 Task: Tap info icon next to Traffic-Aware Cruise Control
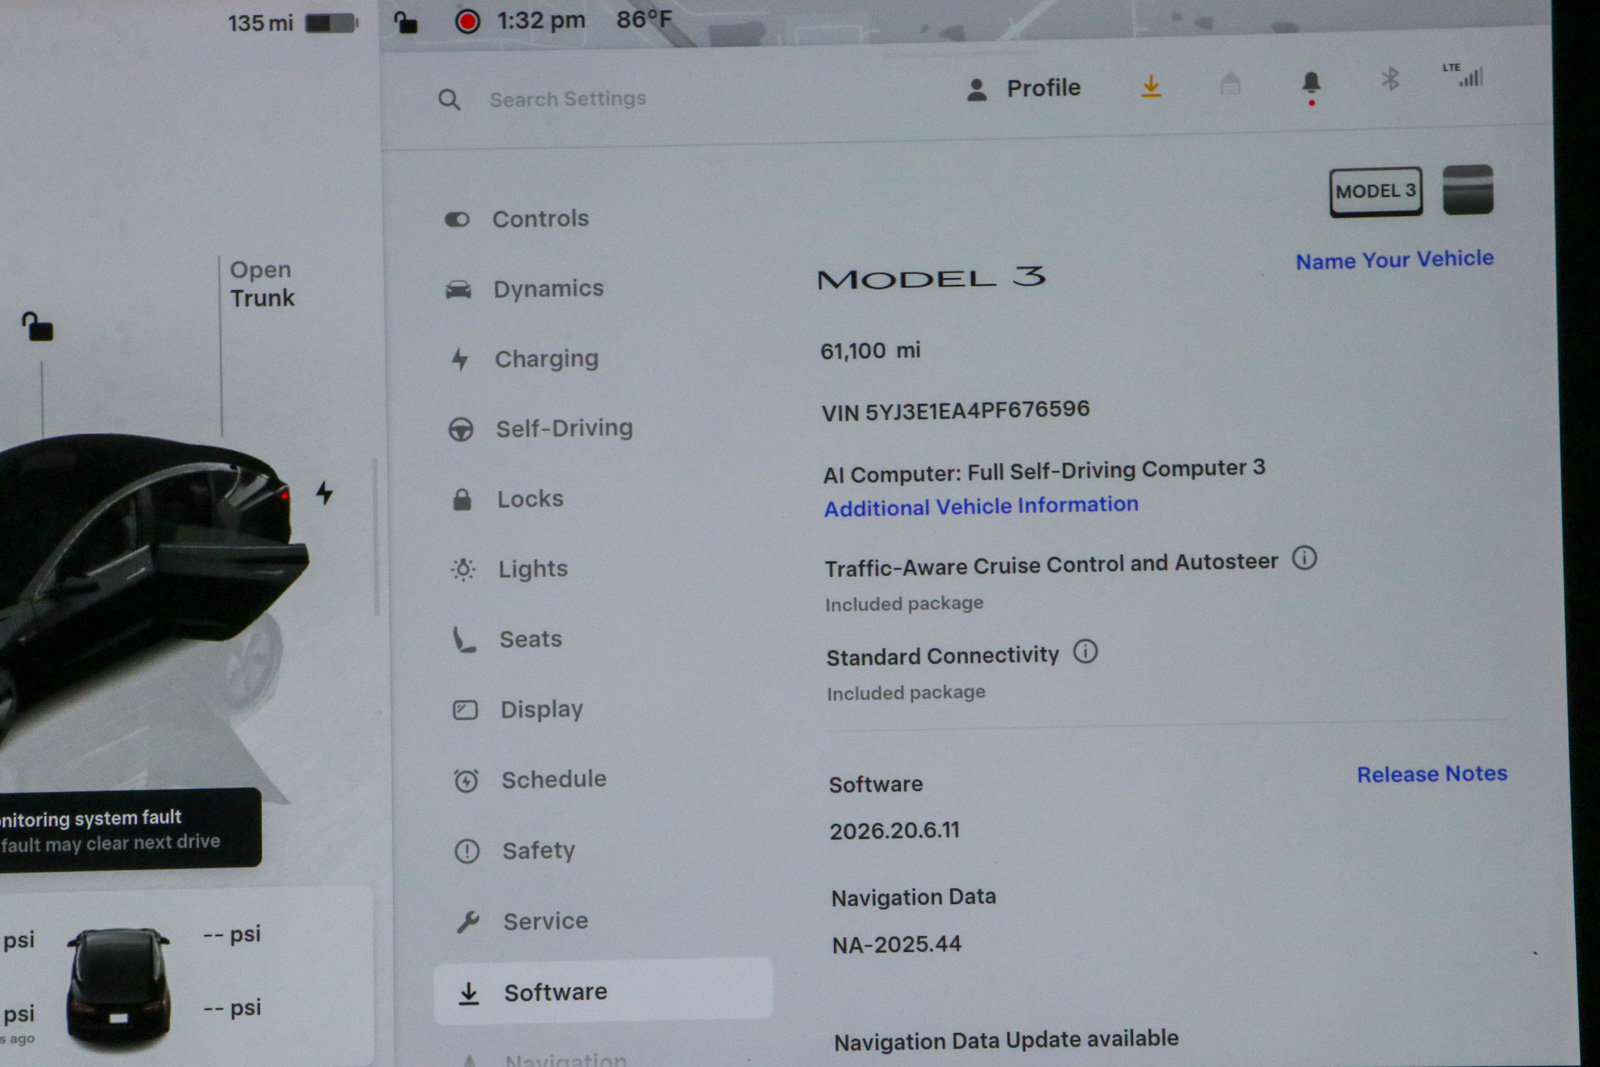1304,558
